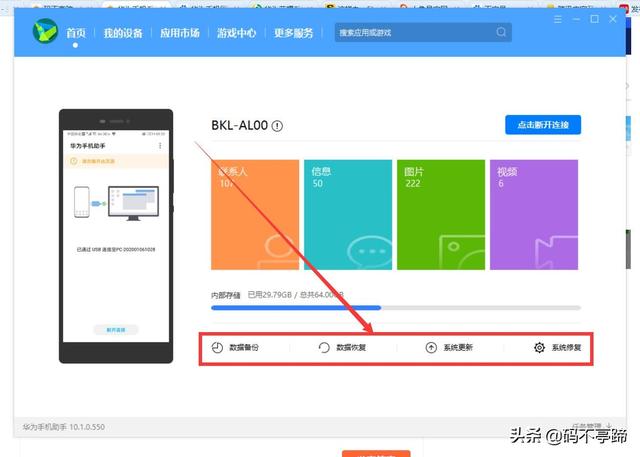Open the green 图片 pictures tile
This screenshot has height=457, width=640.
(x=441, y=215)
